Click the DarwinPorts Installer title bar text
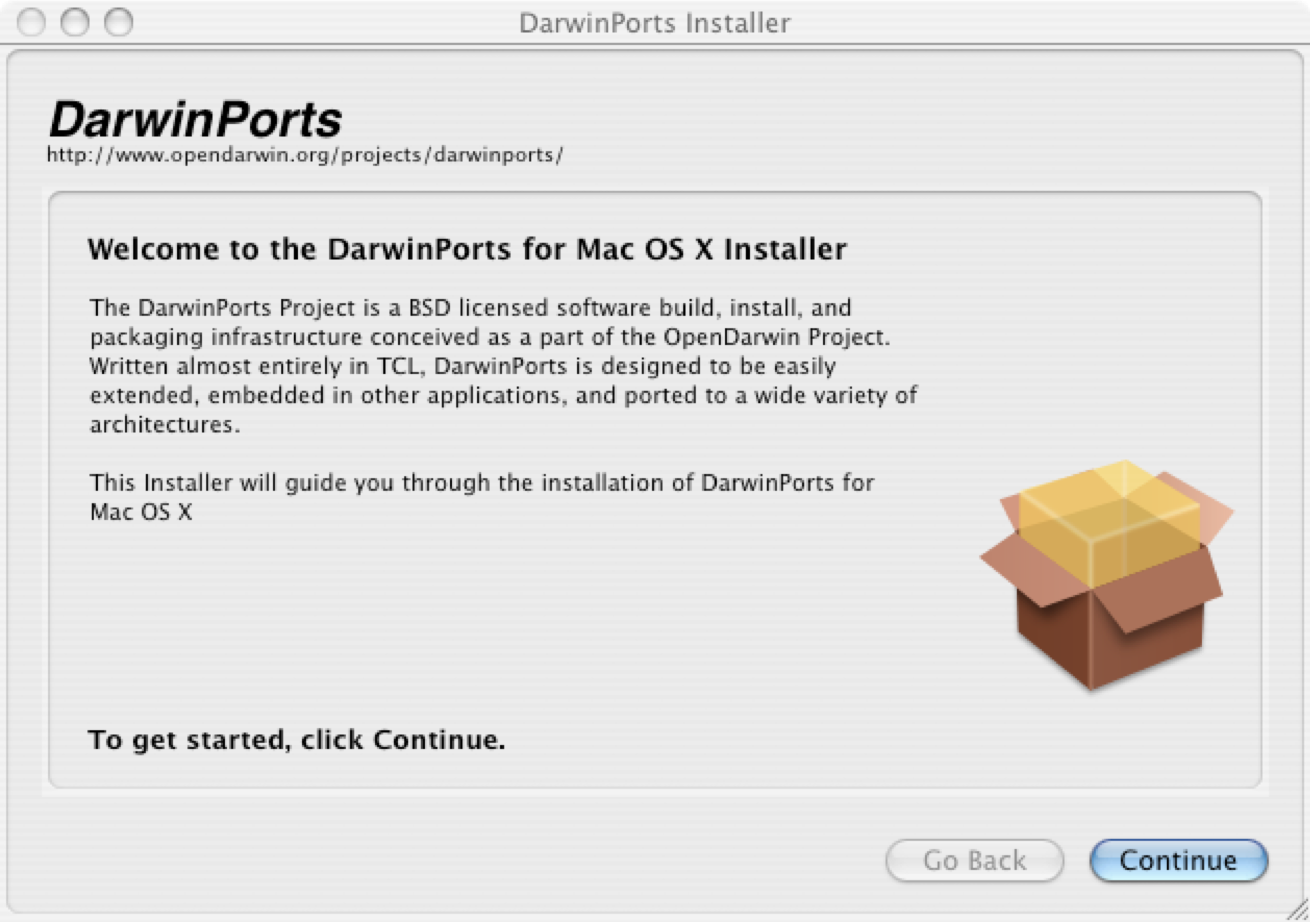The image size is (1310, 922). point(654,22)
